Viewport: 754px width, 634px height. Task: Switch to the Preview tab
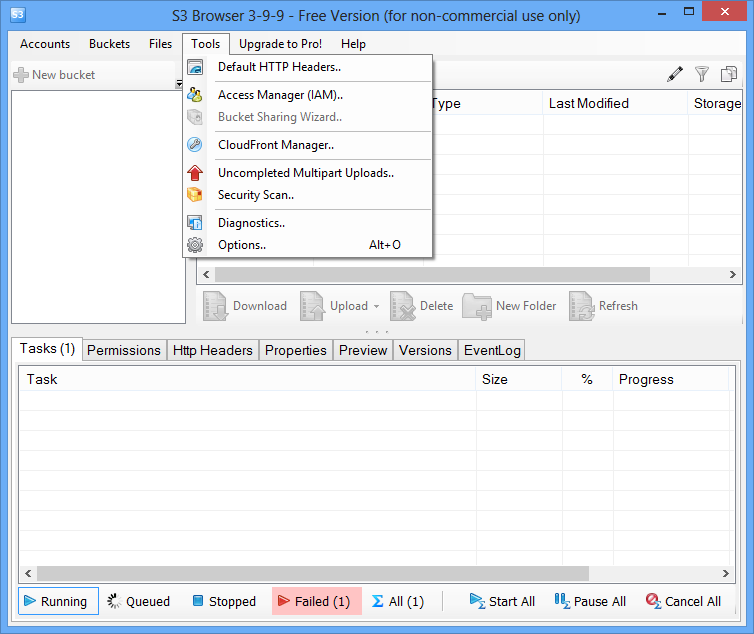pyautogui.click(x=363, y=350)
